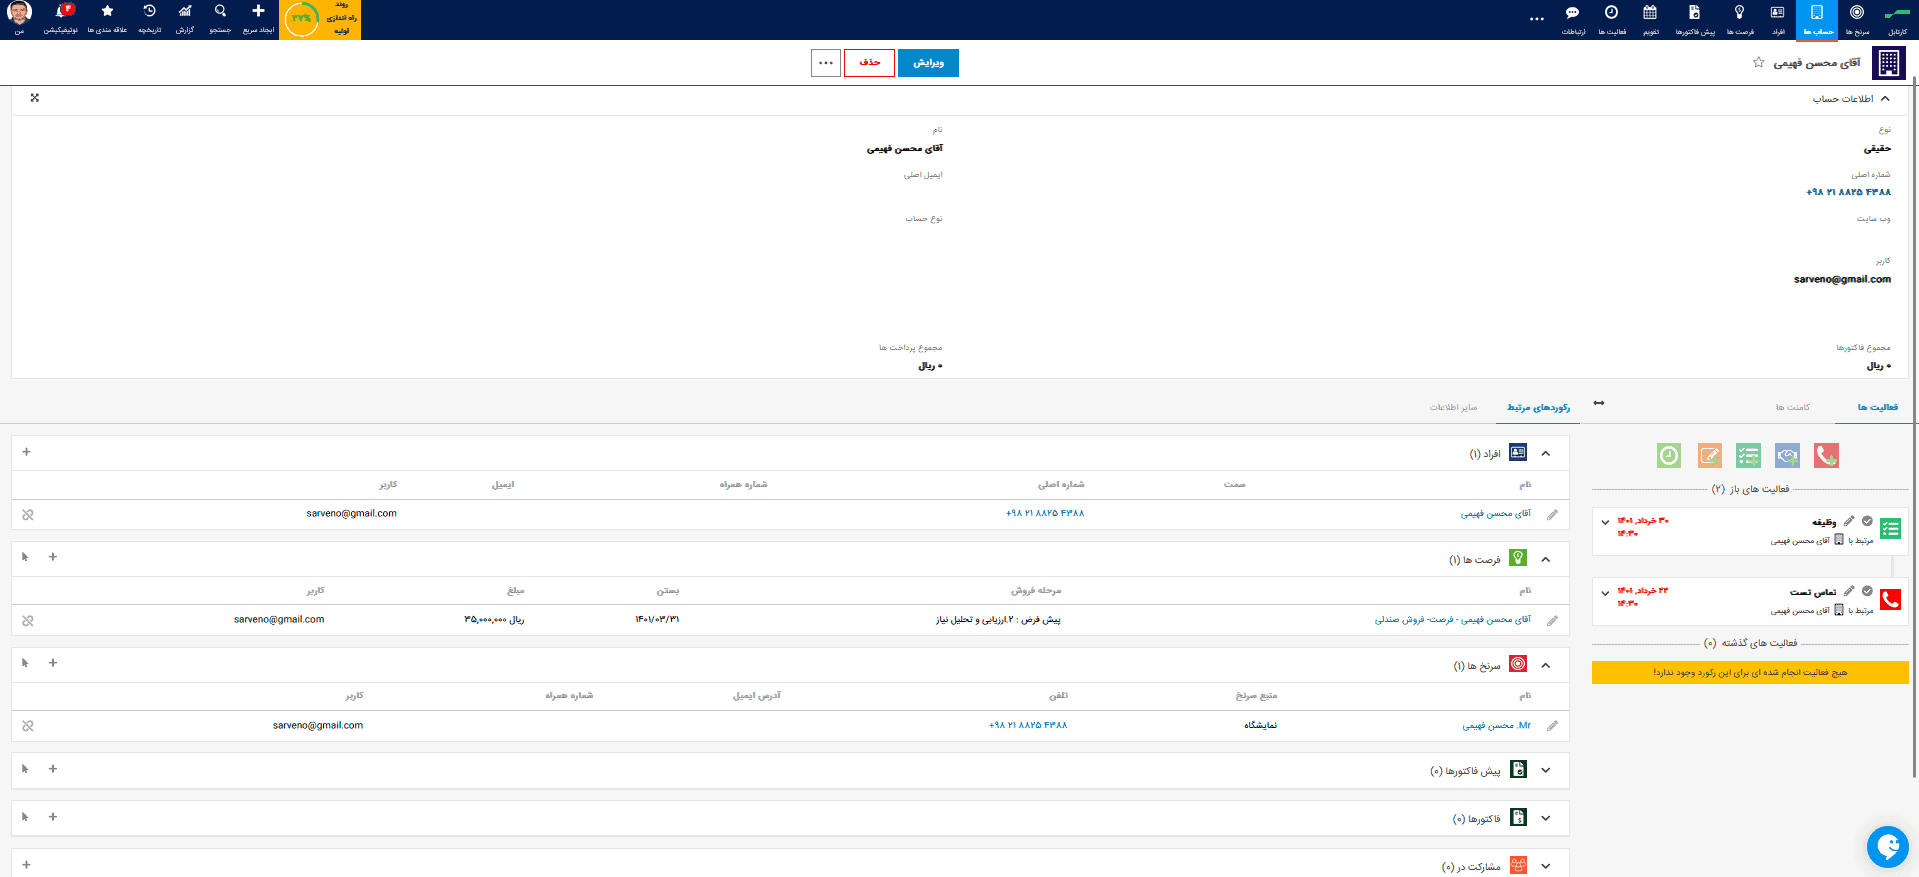Expand the مشارکت در (0) section
Image resolution: width=1919 pixels, height=877 pixels.
pos(1546,867)
